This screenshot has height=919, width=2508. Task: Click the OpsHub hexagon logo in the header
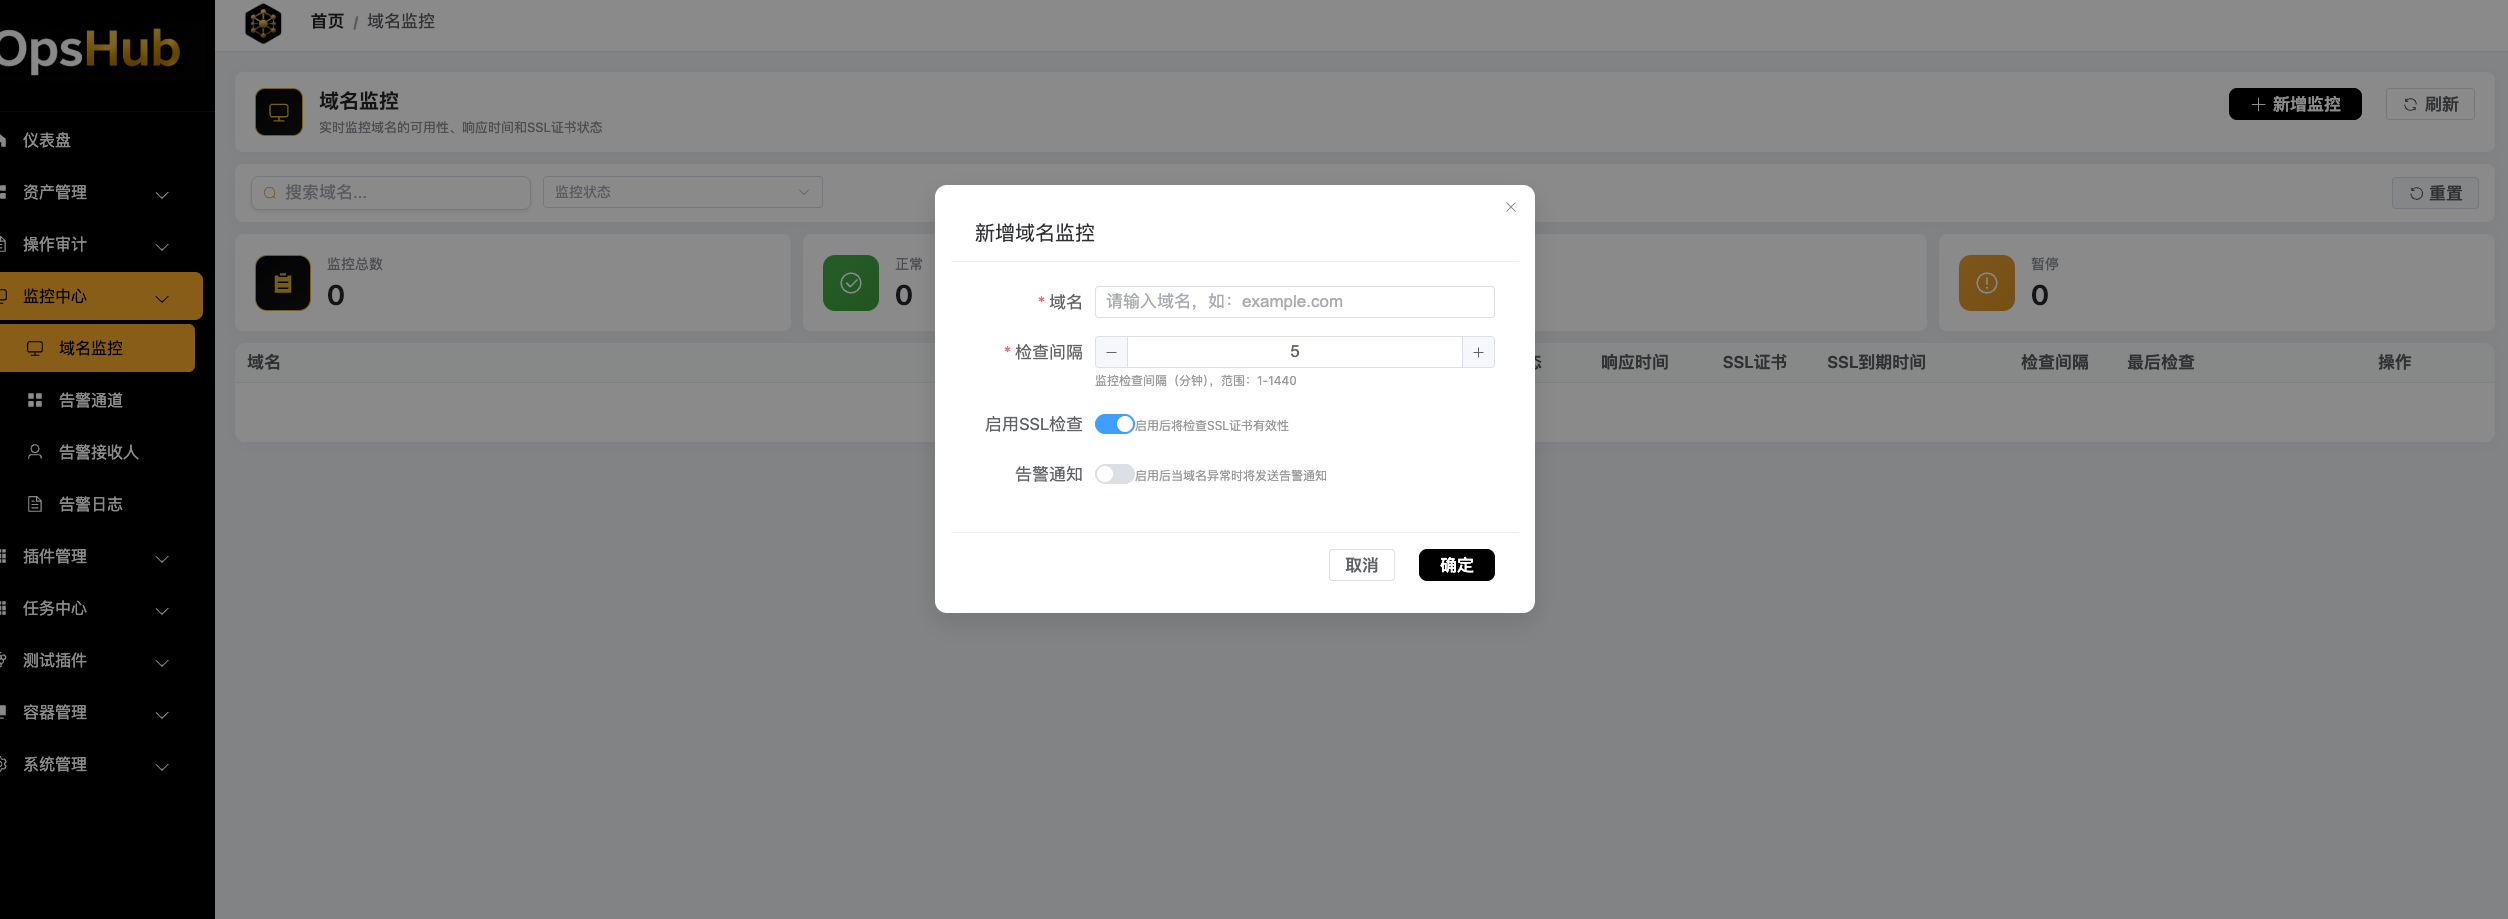[263, 22]
